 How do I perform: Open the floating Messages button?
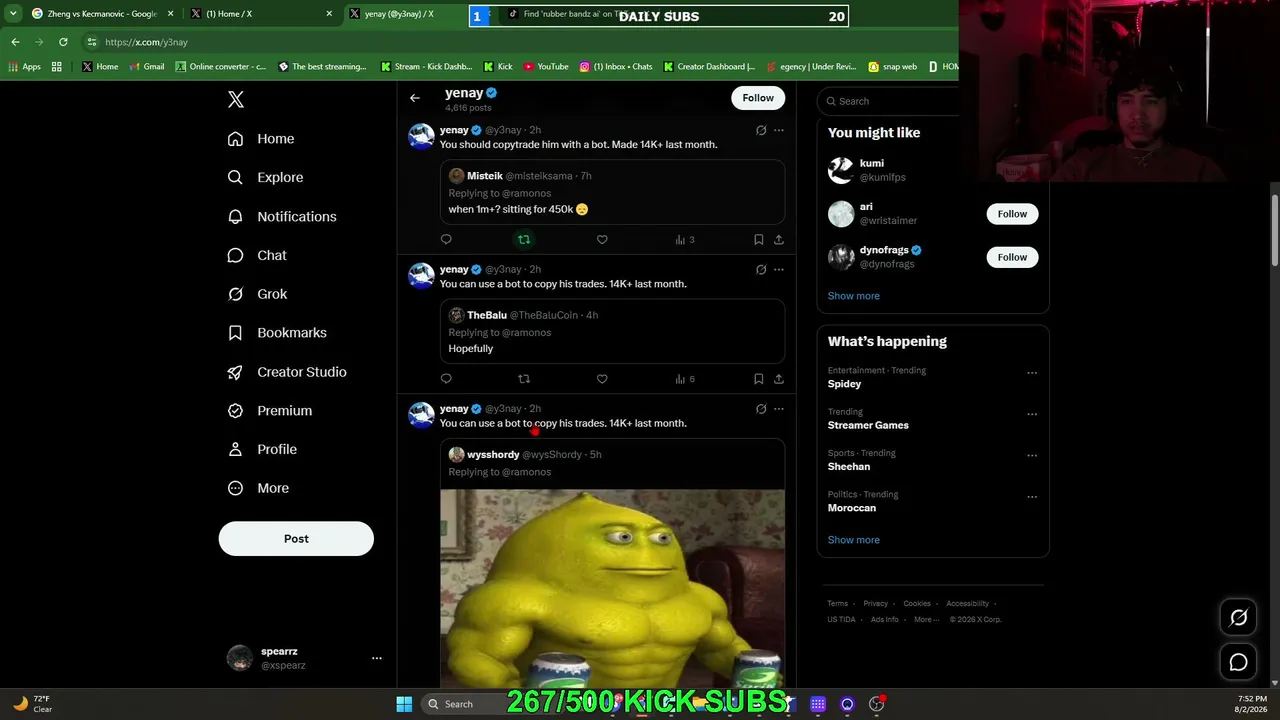1238,662
